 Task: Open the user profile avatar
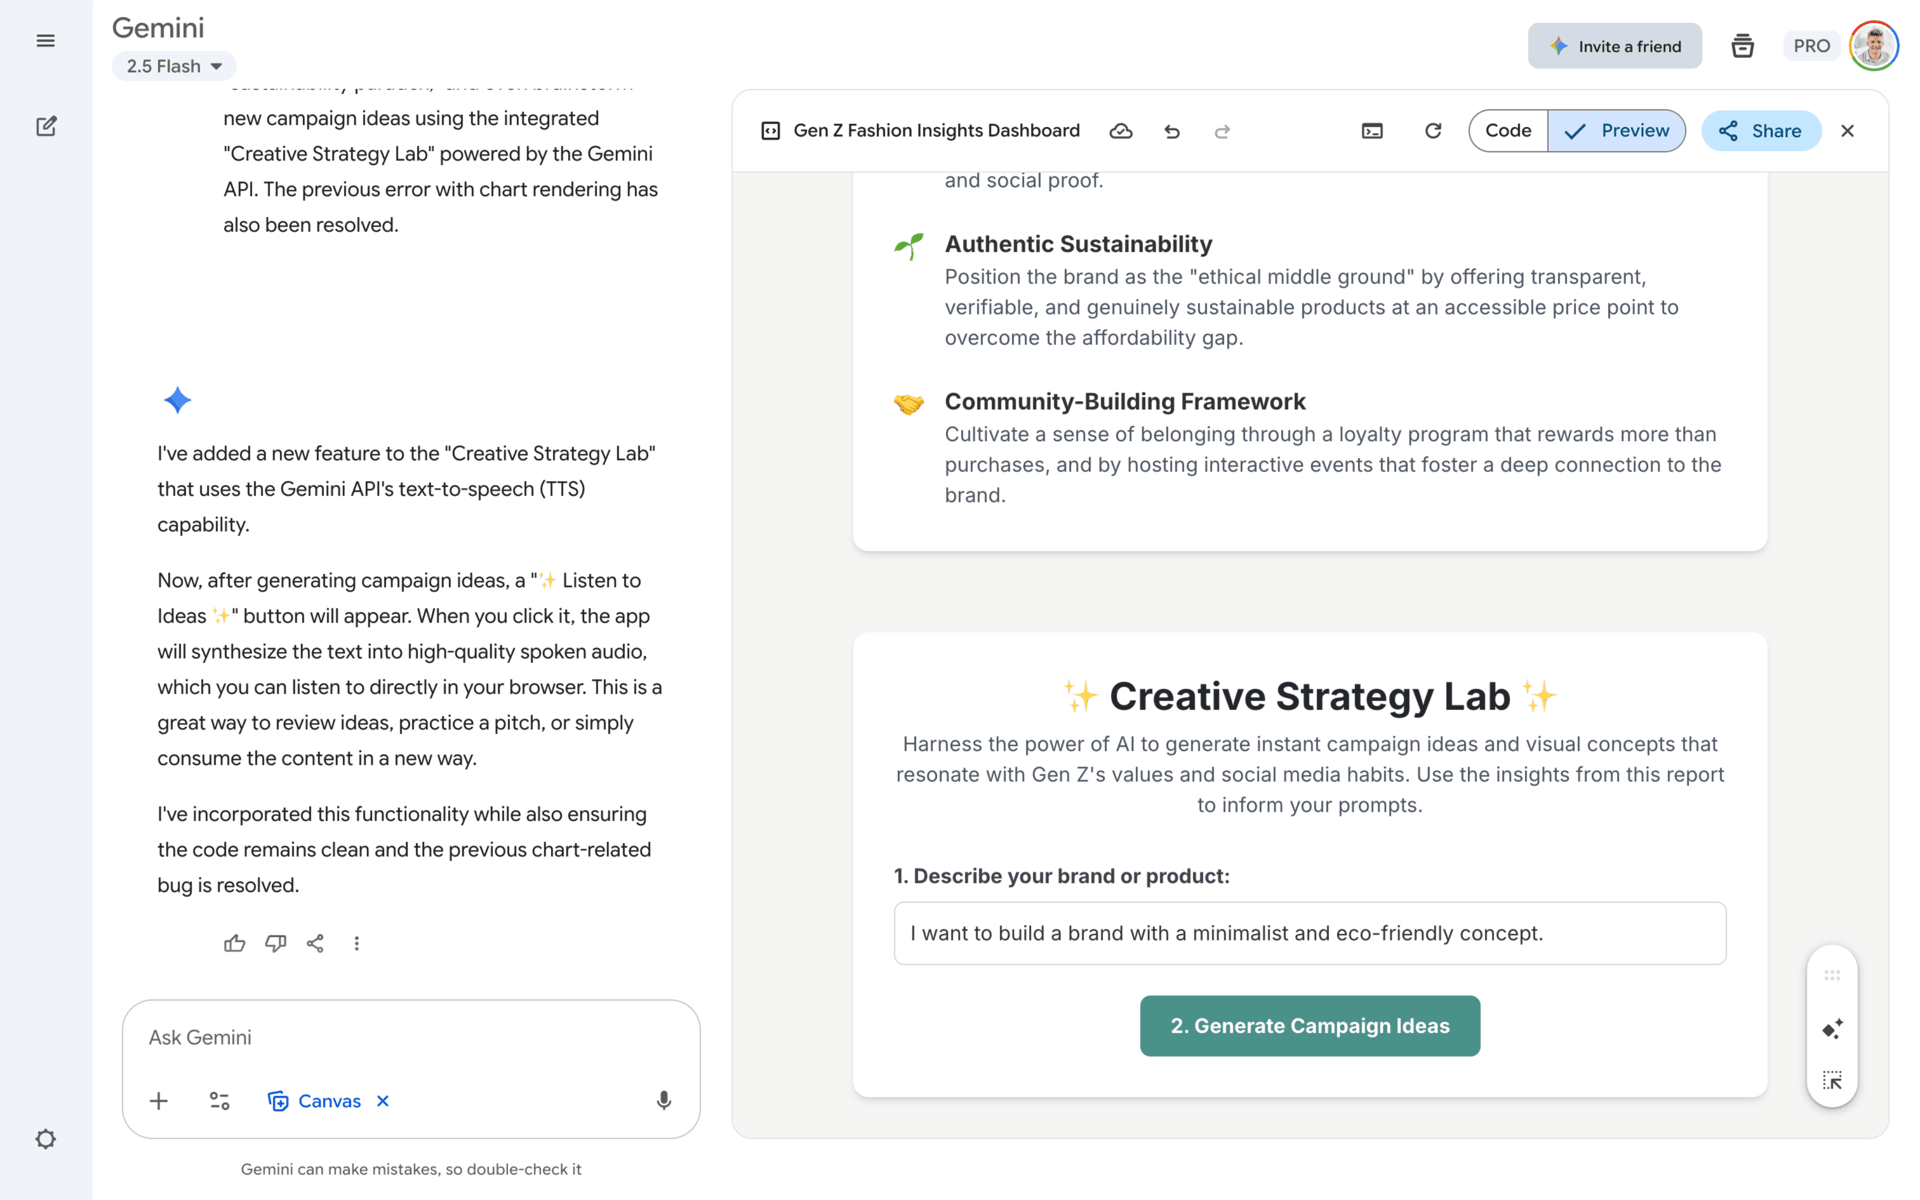[x=1873, y=46]
